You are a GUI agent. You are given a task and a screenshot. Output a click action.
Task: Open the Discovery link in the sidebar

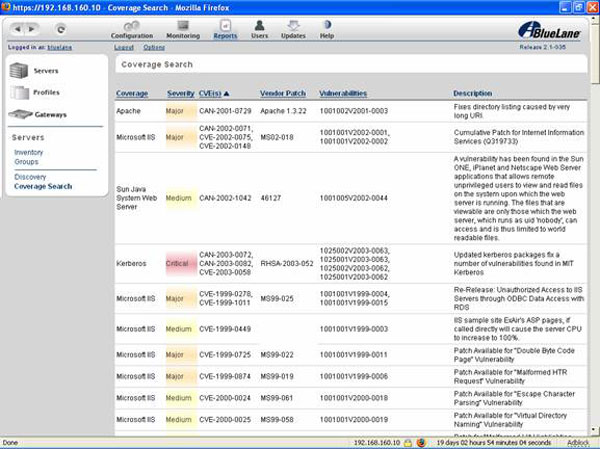point(30,177)
